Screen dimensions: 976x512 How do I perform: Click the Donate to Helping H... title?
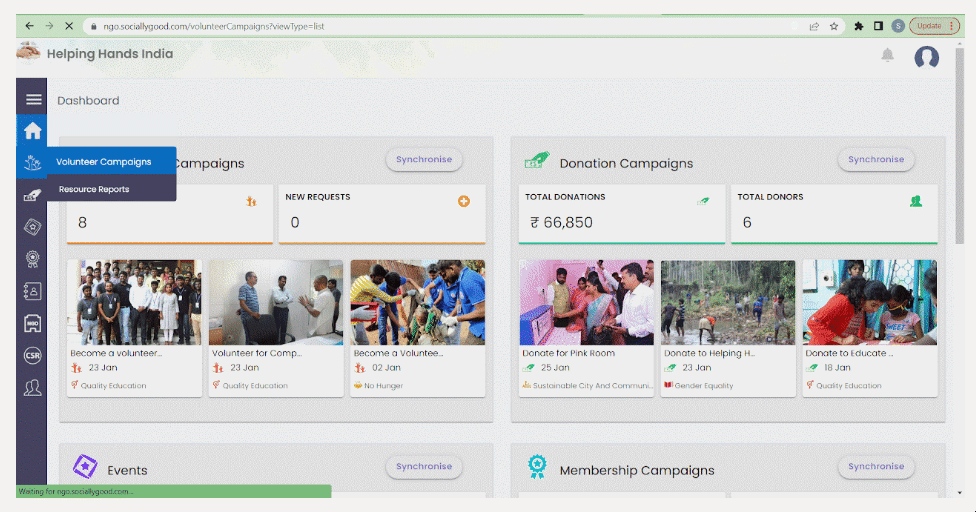709,353
